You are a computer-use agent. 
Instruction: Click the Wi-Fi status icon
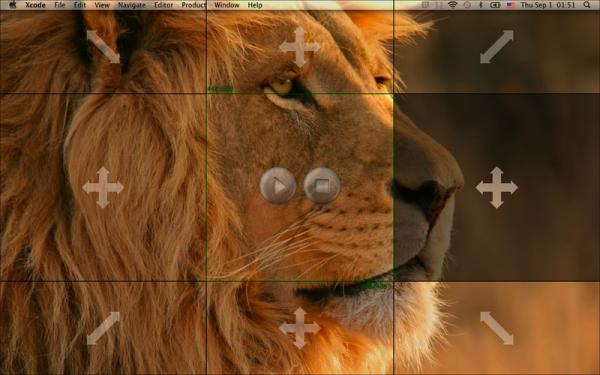pyautogui.click(x=453, y=5)
